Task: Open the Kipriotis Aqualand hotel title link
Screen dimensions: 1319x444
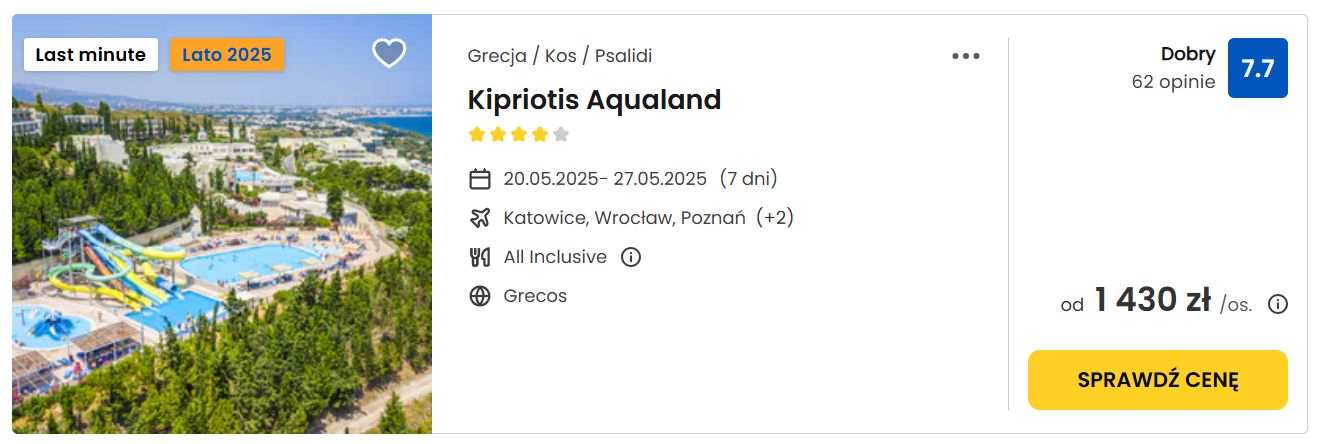Action: click(595, 99)
